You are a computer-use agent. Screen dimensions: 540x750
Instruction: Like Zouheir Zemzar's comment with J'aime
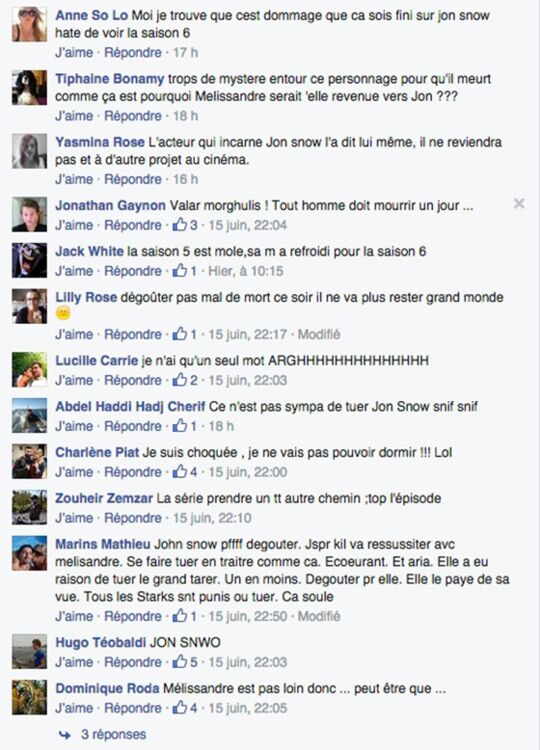(x=74, y=518)
